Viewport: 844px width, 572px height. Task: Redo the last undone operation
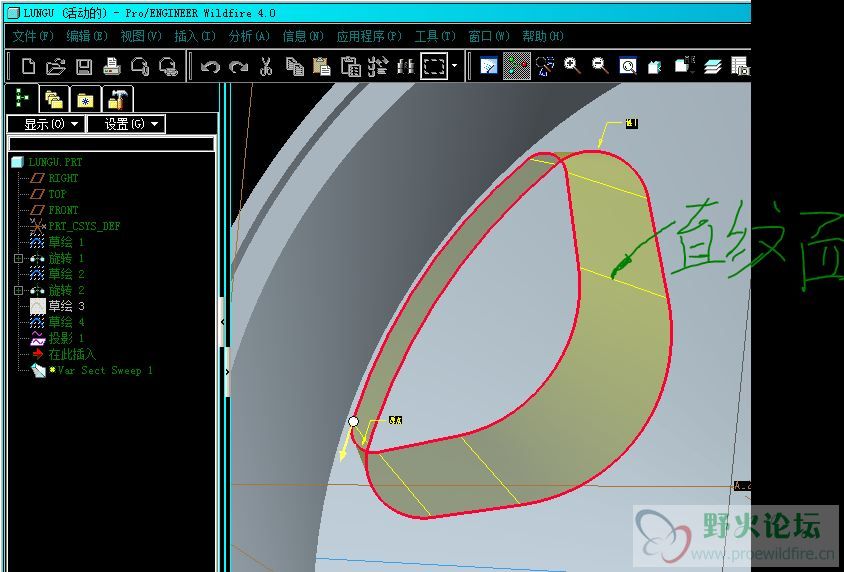pos(238,67)
